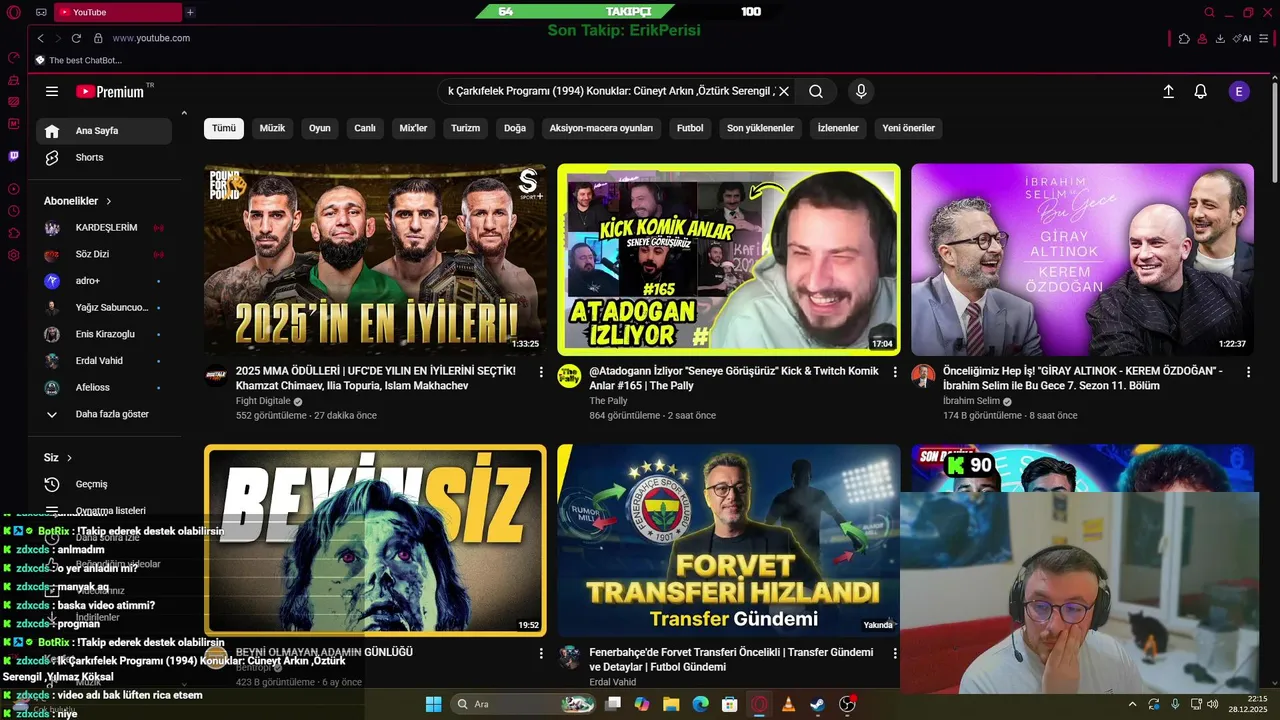Viewport: 1280px width, 720px height.
Task: Select the Son yüklenenler chip
Action: point(760,128)
